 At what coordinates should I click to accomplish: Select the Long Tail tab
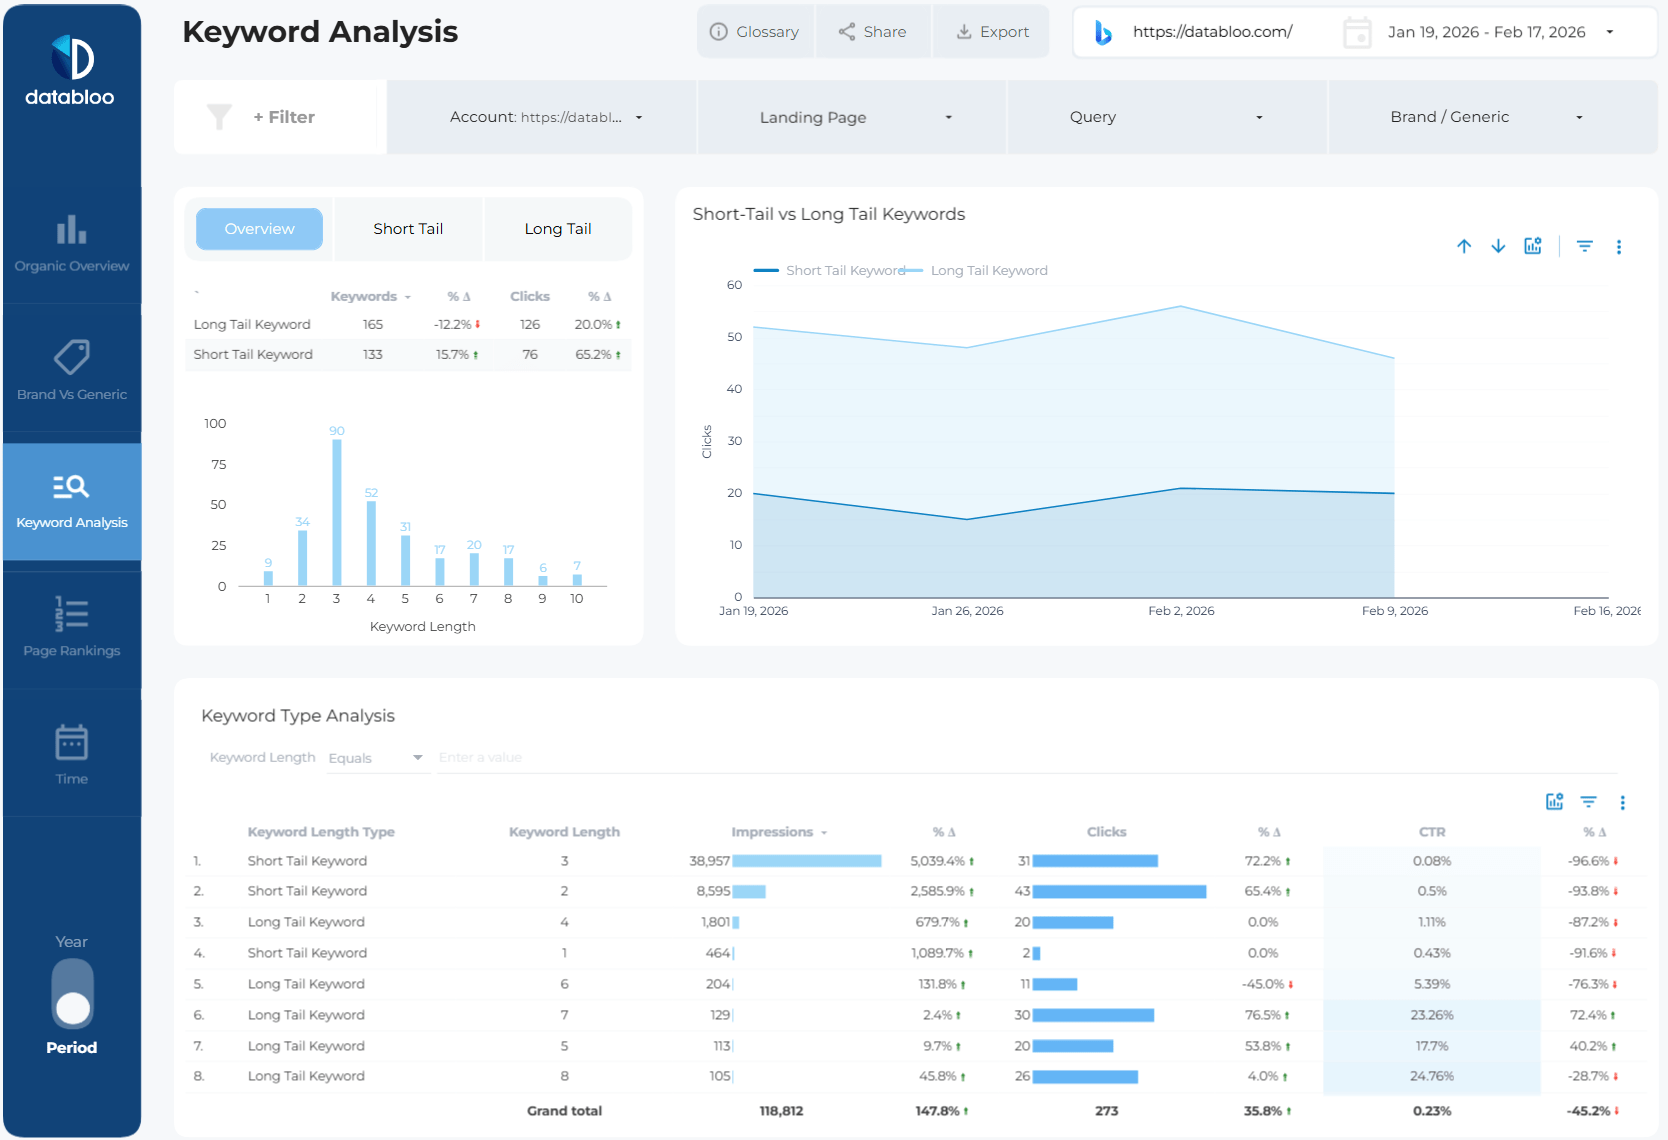[557, 229]
